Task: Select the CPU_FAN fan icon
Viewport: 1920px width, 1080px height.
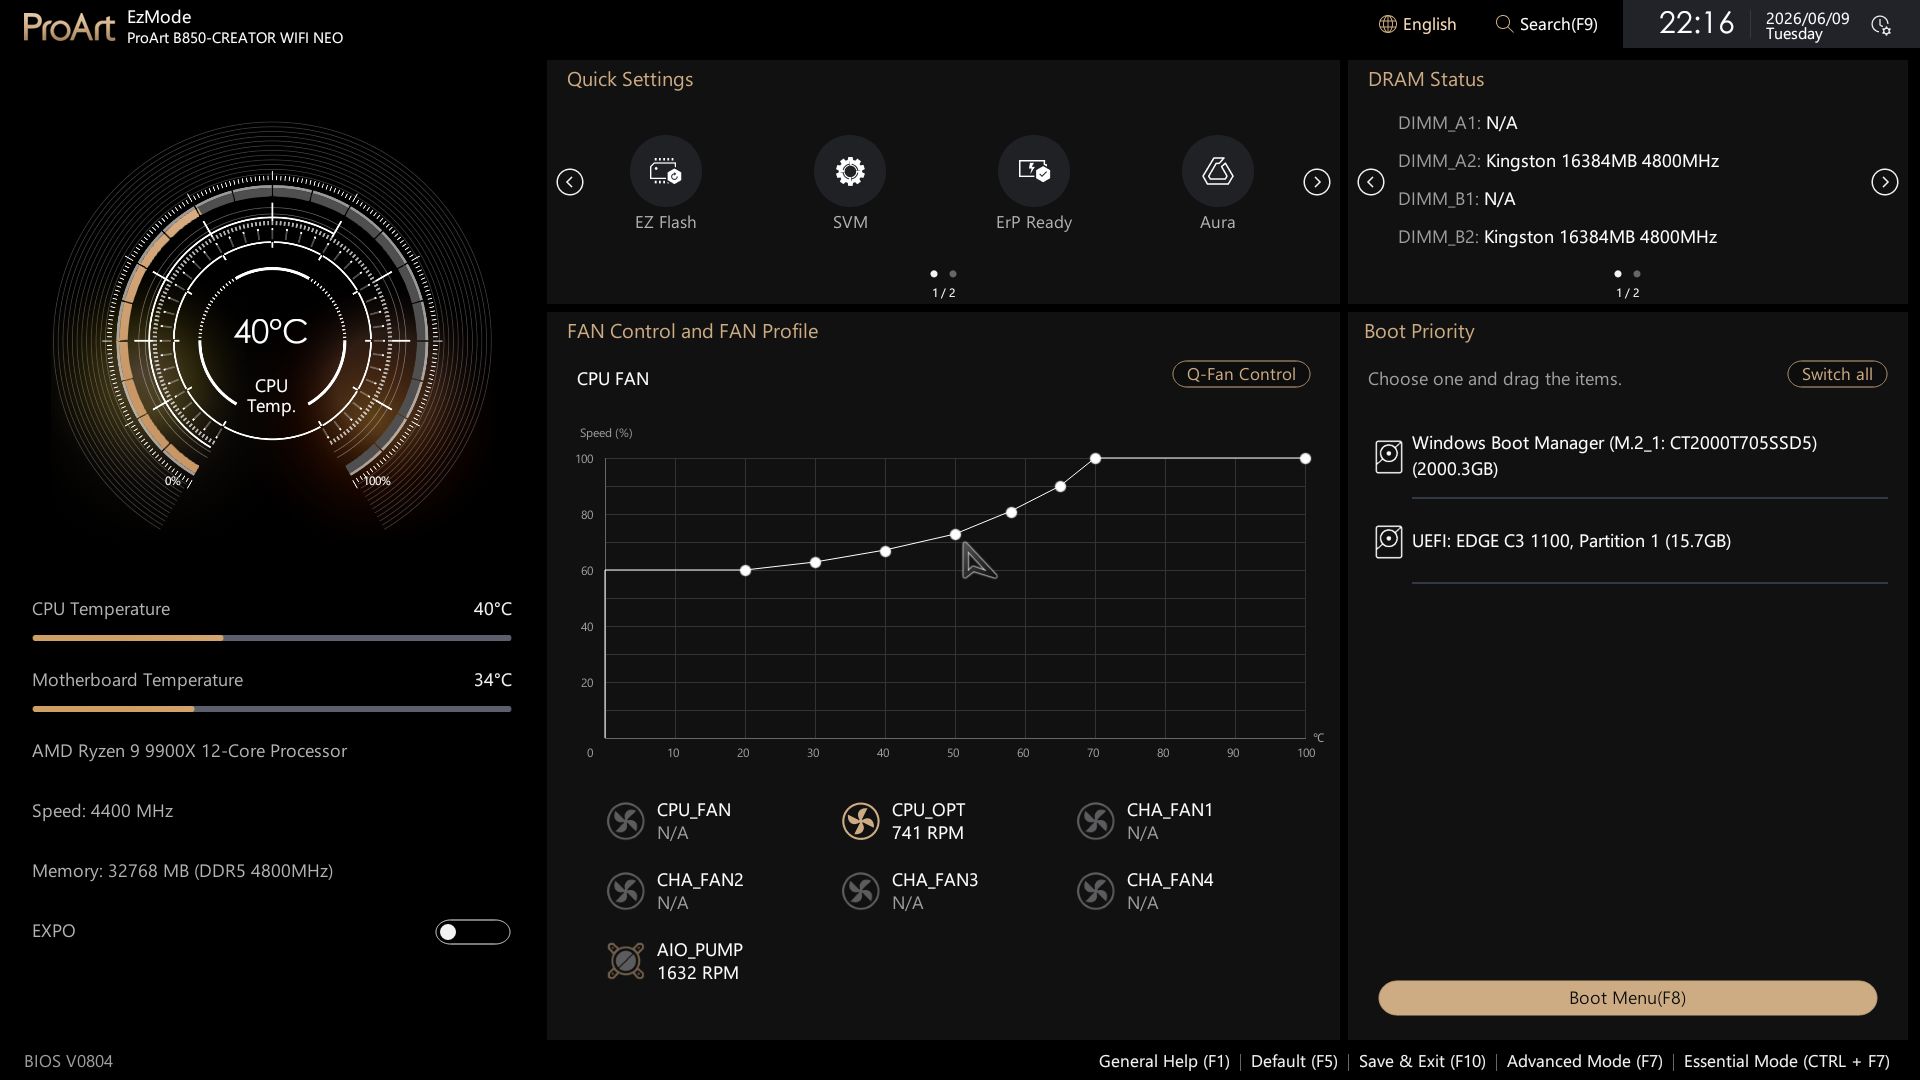Action: [626, 821]
